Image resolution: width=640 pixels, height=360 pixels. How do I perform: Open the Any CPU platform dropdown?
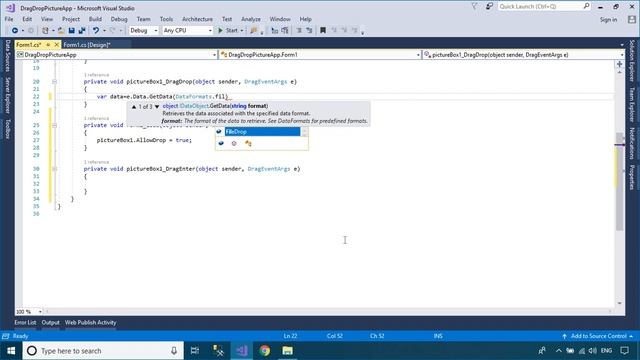(187, 31)
